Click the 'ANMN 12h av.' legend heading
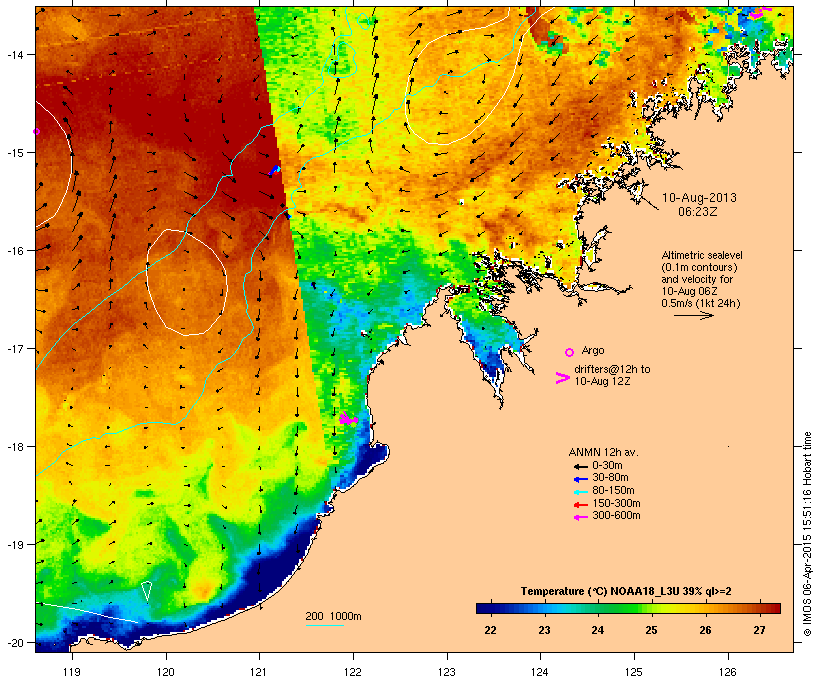Image resolution: width=820 pixels, height=680 pixels. coord(603,452)
